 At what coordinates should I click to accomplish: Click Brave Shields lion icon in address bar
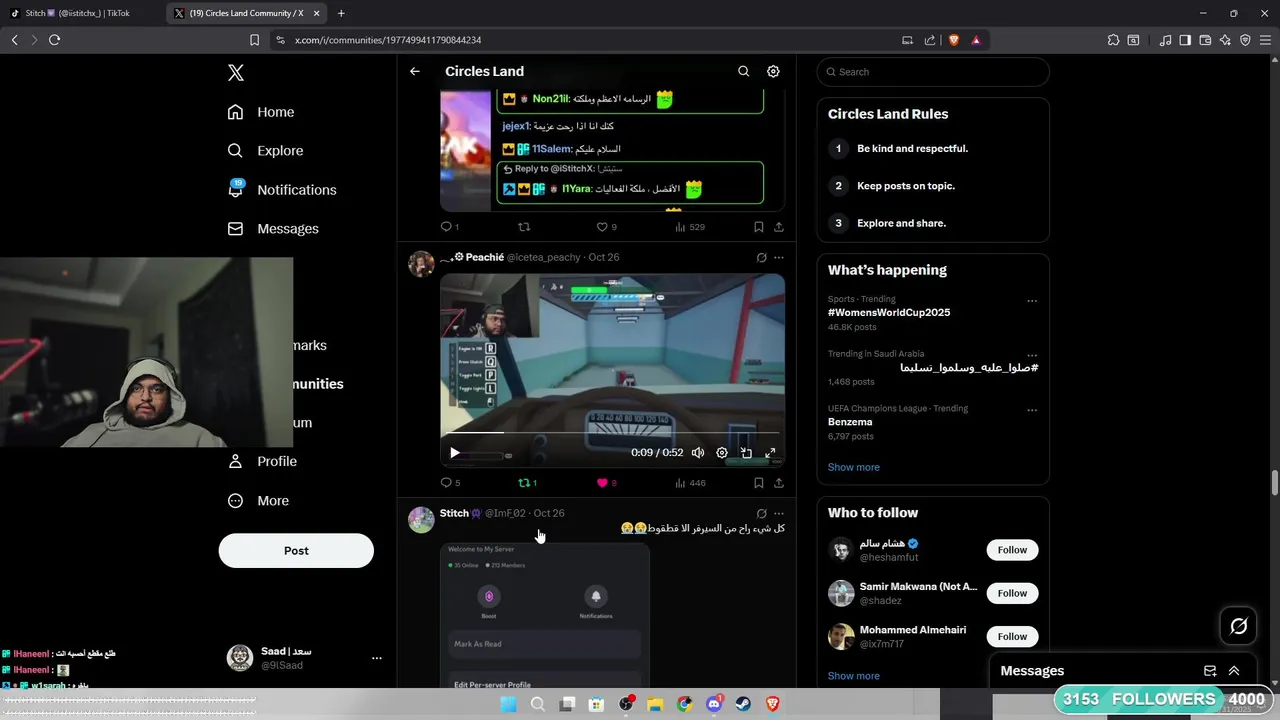coord(954,40)
